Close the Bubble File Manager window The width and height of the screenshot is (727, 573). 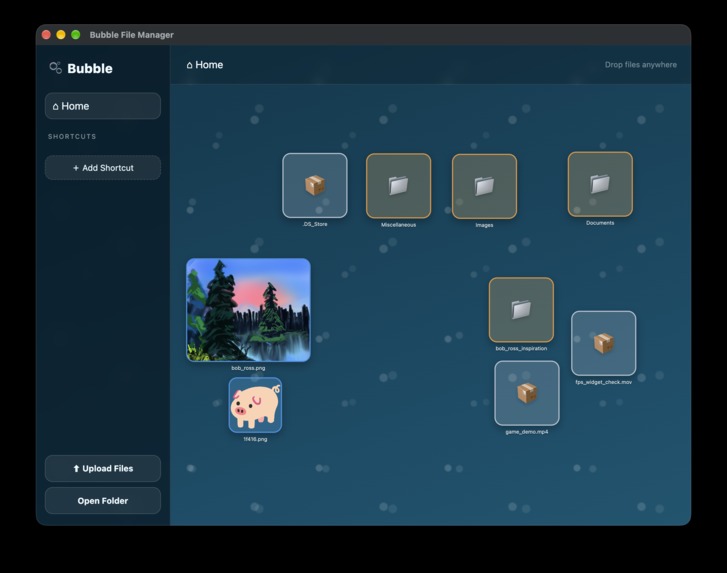click(46, 35)
